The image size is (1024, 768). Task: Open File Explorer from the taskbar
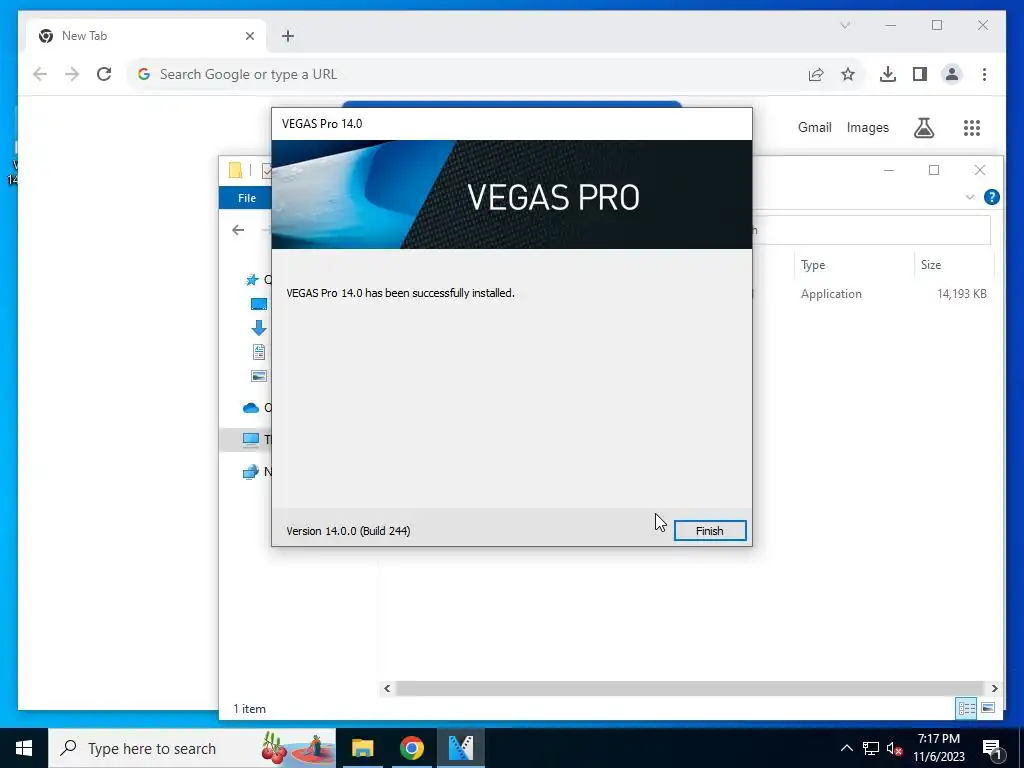point(362,748)
